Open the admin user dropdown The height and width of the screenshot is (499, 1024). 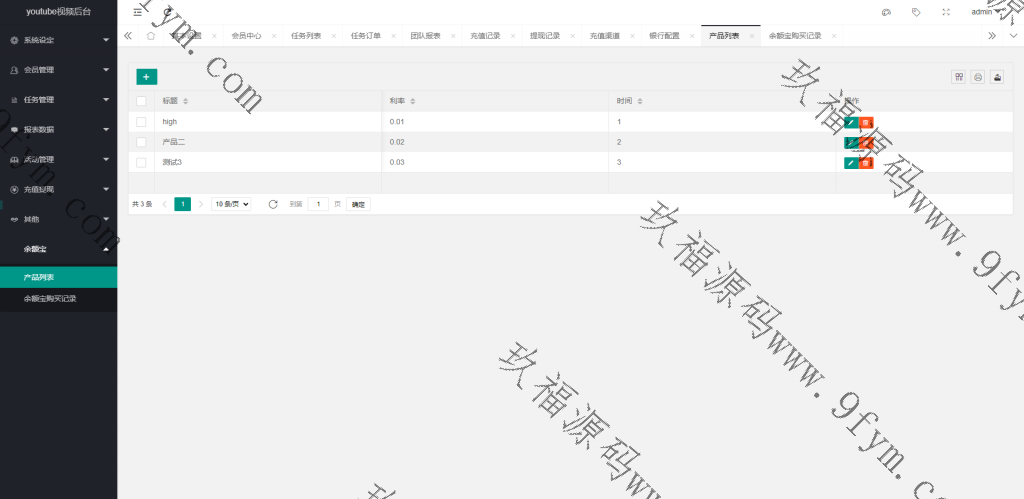pyautogui.click(x=985, y=12)
